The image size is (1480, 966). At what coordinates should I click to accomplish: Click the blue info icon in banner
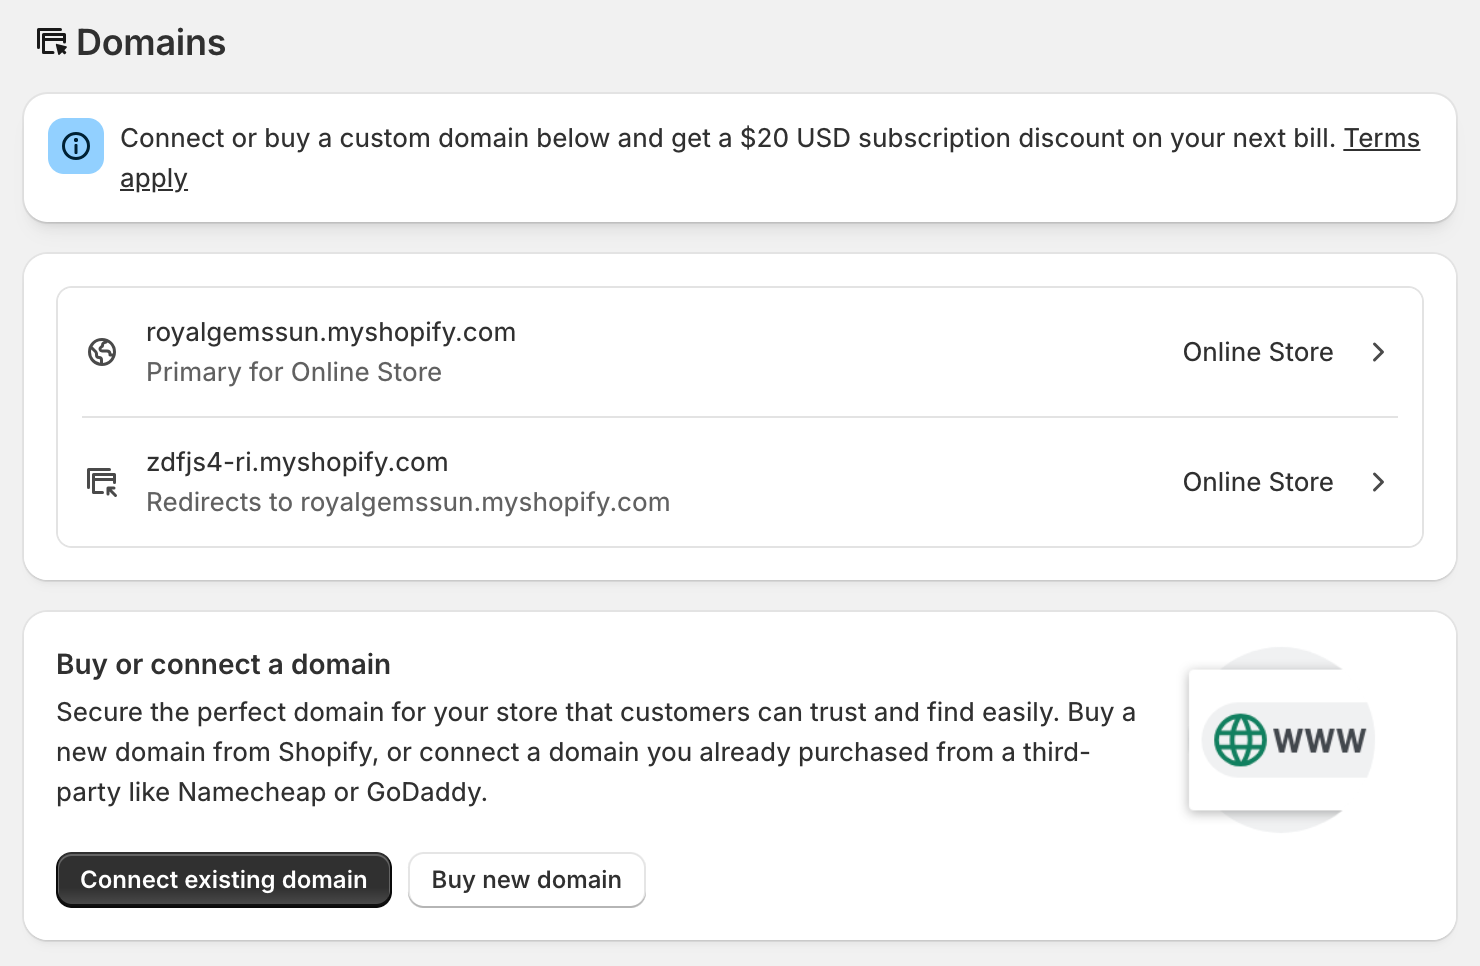tap(76, 146)
